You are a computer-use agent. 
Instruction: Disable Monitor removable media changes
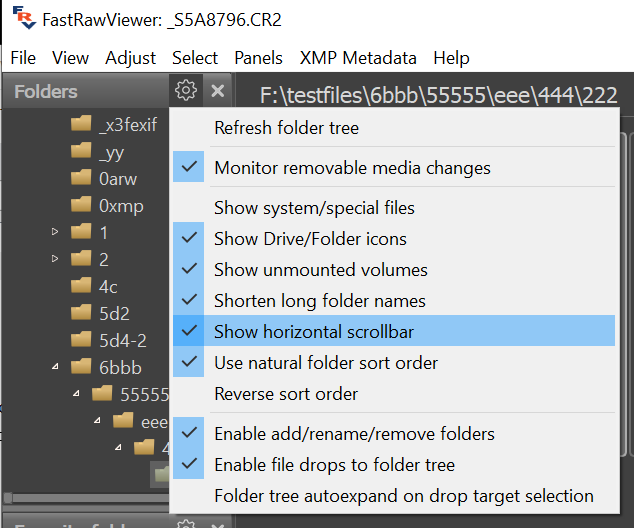coord(352,168)
